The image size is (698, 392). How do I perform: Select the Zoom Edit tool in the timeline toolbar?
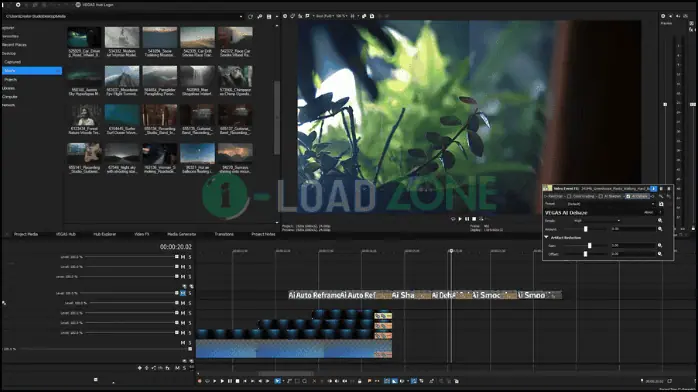point(304,381)
